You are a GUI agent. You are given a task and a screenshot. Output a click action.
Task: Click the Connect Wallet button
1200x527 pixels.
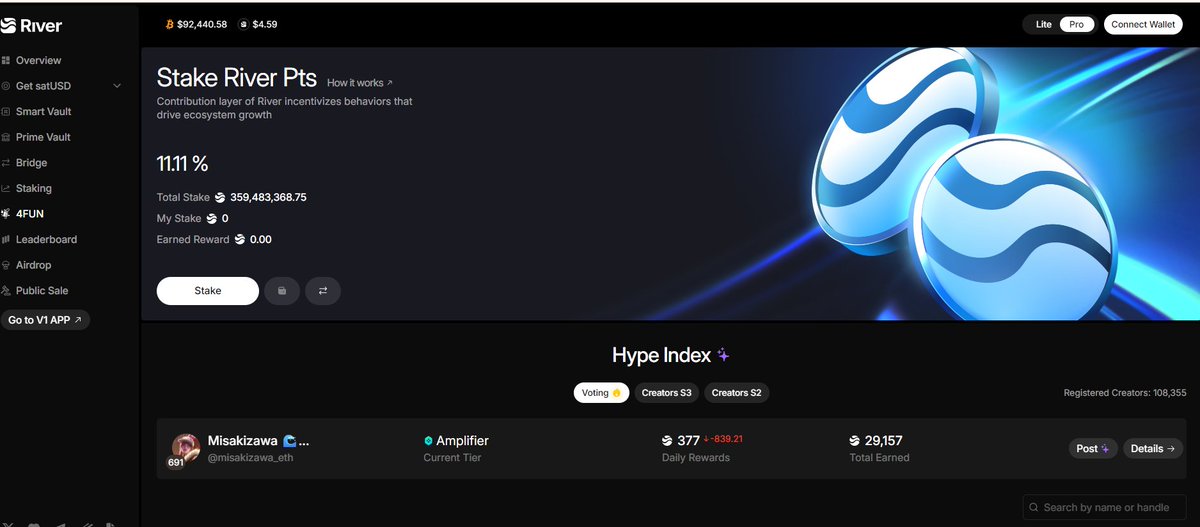pyautogui.click(x=1143, y=24)
